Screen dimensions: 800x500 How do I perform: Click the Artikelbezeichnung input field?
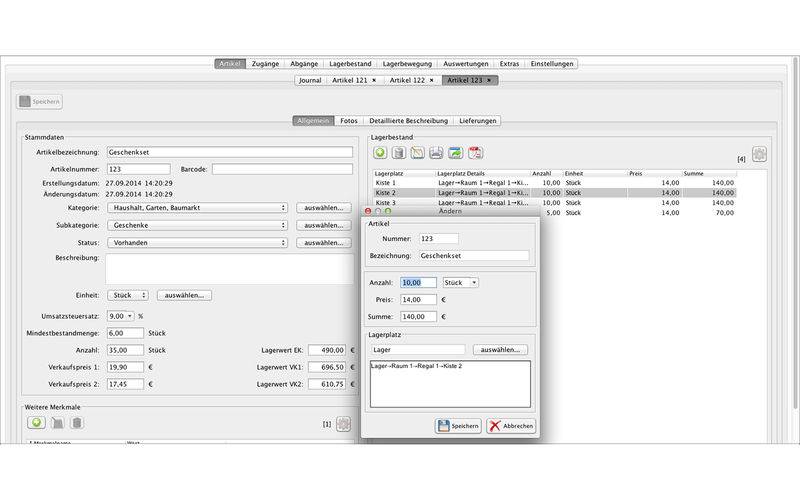coord(229,152)
